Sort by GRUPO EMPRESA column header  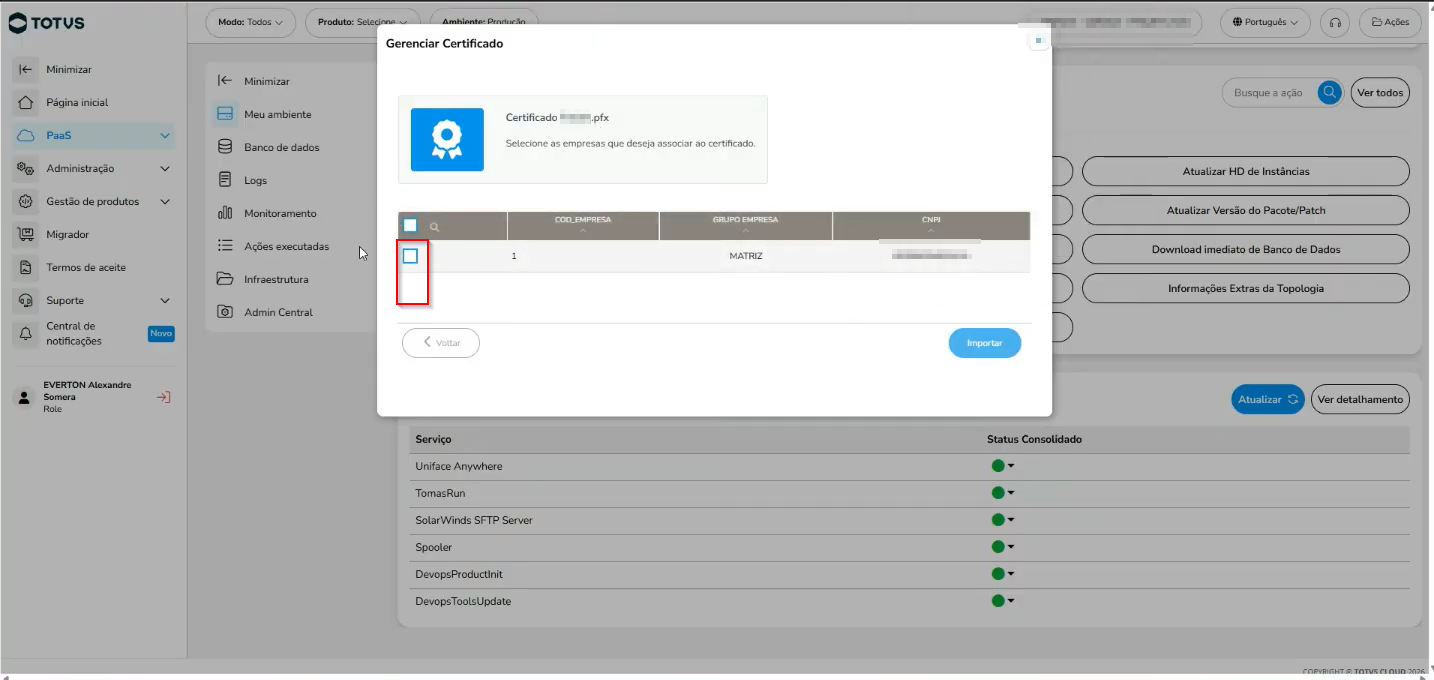(x=745, y=225)
